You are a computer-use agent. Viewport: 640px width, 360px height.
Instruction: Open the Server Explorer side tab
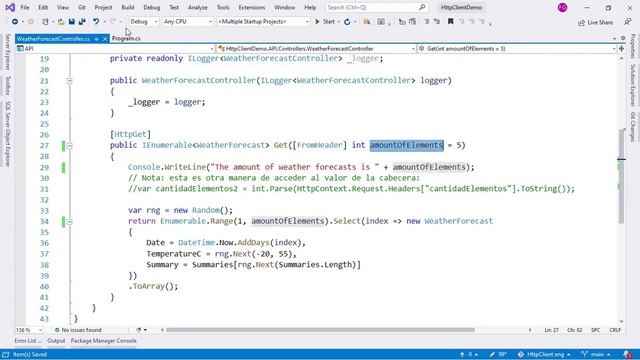pyautogui.click(x=7, y=52)
